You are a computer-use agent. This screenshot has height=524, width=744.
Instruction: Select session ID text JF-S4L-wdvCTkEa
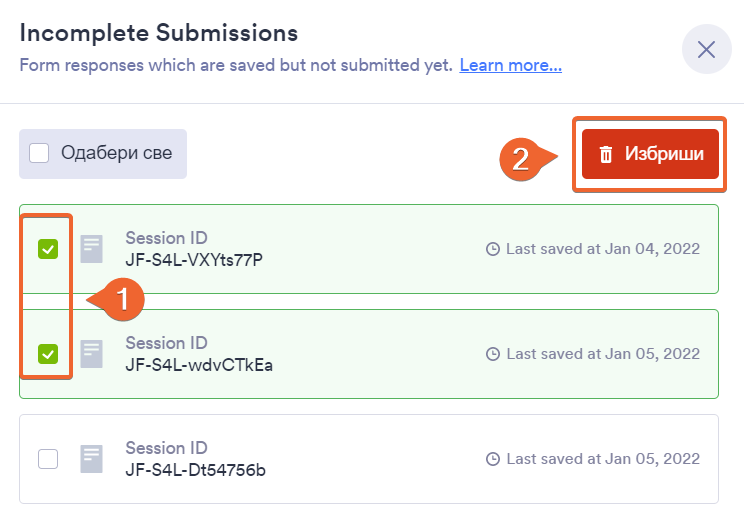(198, 365)
